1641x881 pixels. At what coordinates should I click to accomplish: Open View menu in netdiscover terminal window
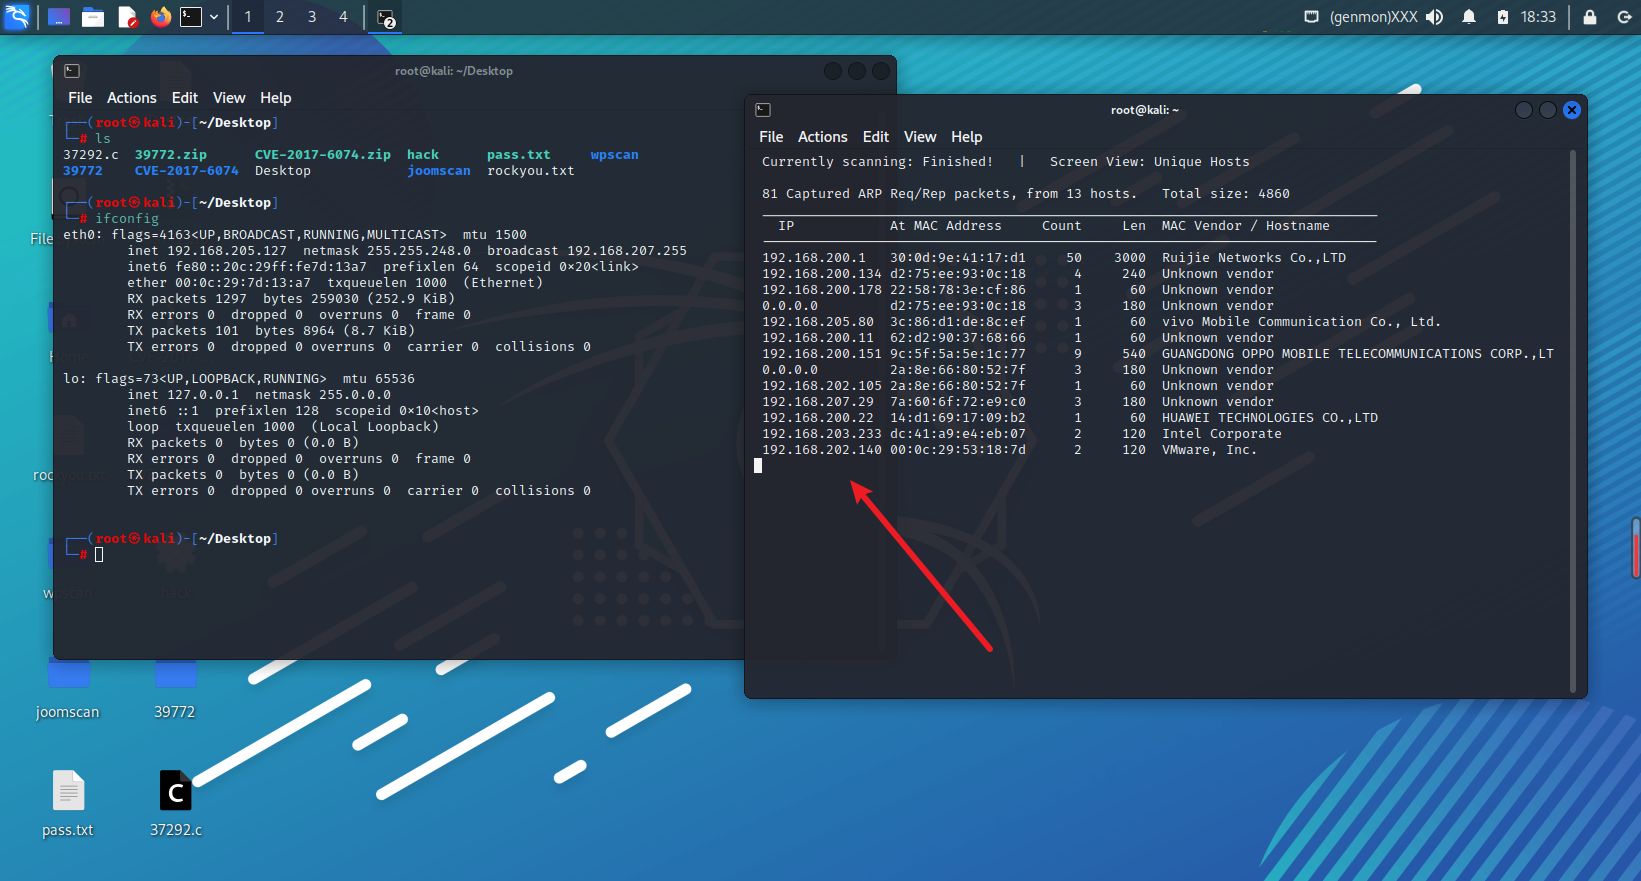click(x=920, y=137)
